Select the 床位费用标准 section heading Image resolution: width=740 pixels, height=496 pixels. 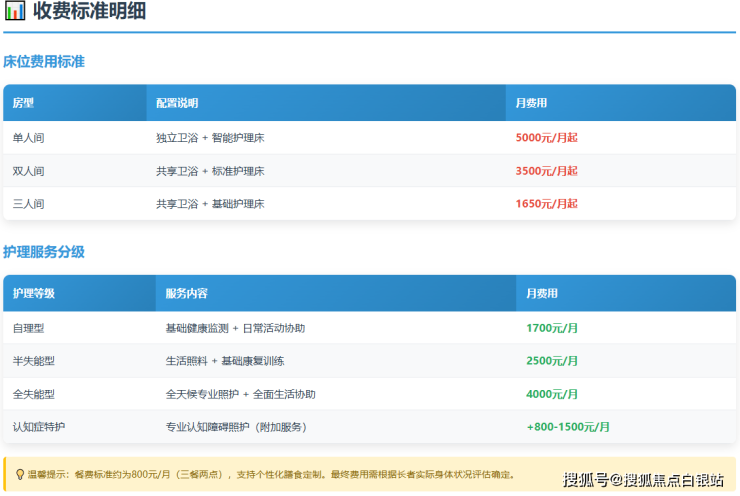[x=44, y=62]
